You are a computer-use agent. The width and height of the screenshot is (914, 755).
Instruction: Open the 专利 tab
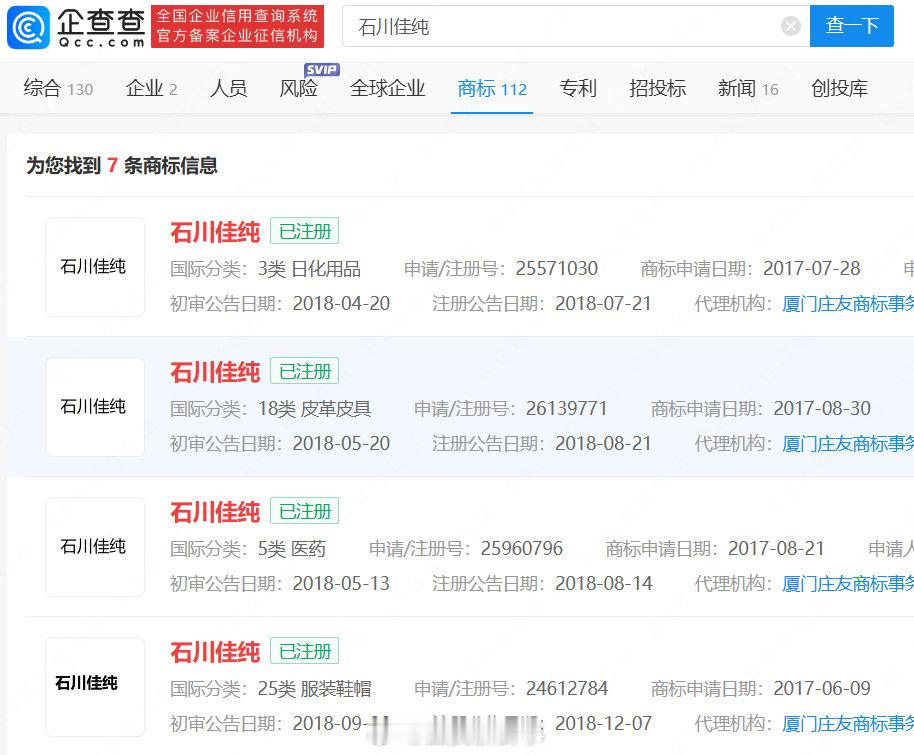(x=578, y=89)
